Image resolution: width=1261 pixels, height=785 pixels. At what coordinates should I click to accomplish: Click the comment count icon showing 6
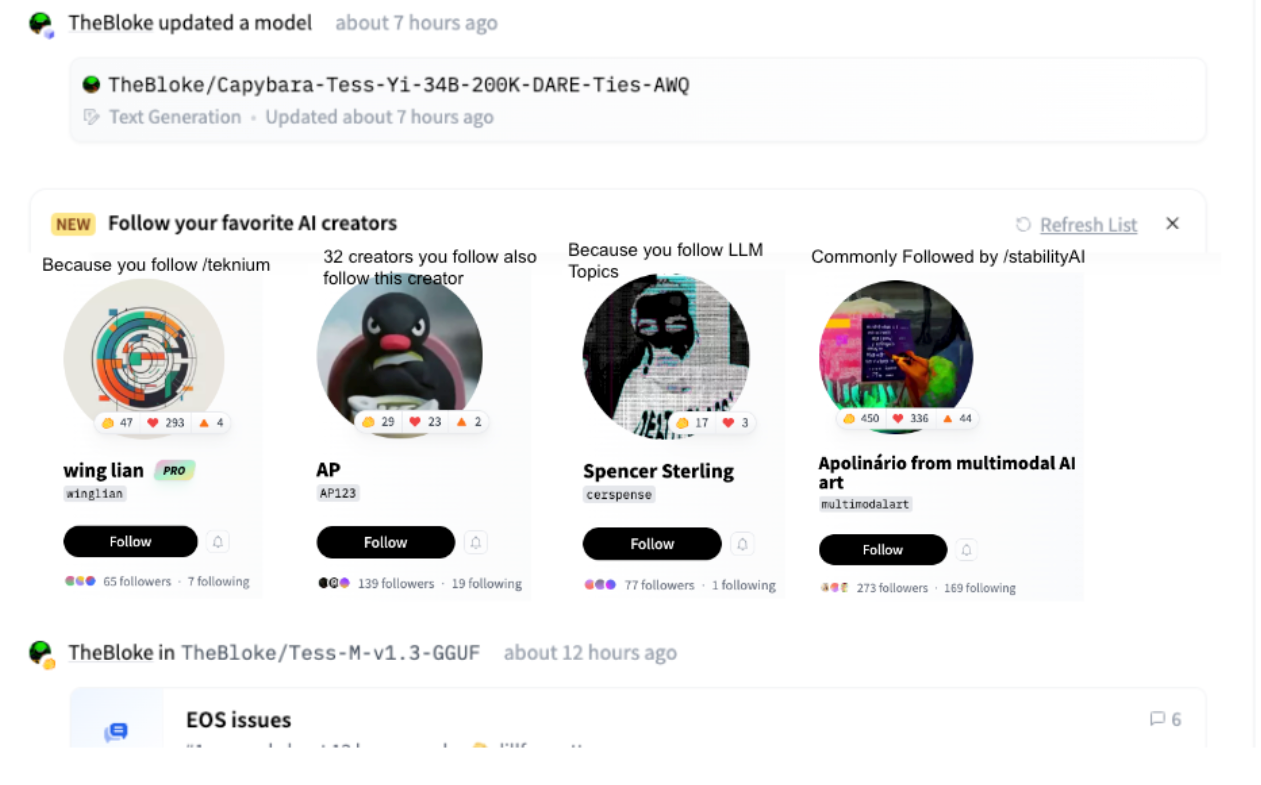(x=1158, y=719)
